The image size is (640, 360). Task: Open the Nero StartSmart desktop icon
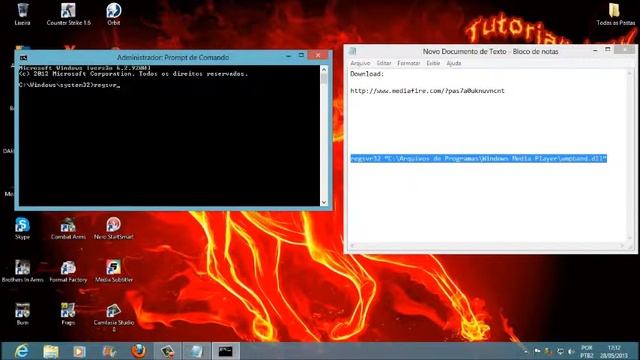click(113, 228)
